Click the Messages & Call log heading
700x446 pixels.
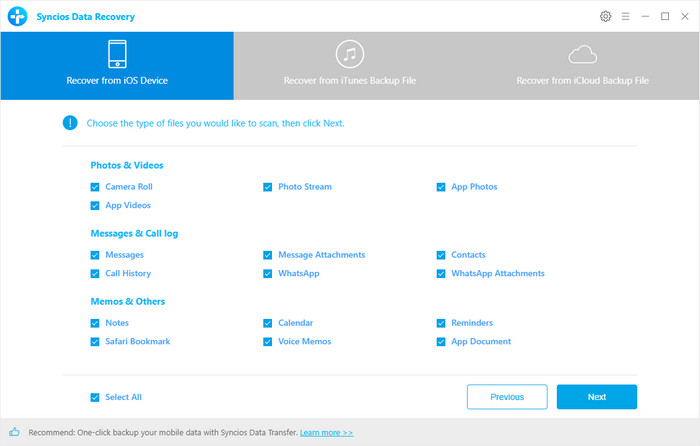134,233
